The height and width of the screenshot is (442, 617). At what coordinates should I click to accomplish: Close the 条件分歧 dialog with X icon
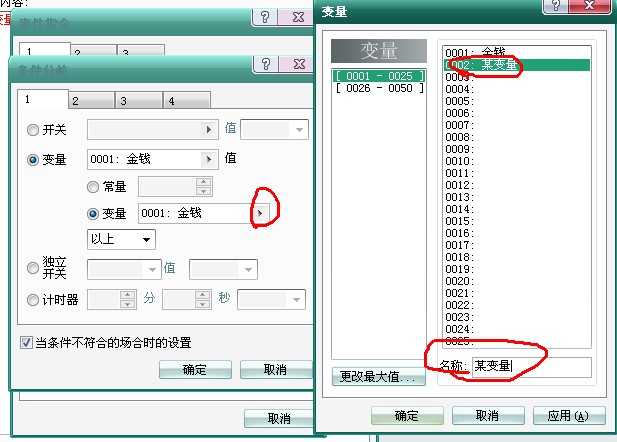coord(299,63)
